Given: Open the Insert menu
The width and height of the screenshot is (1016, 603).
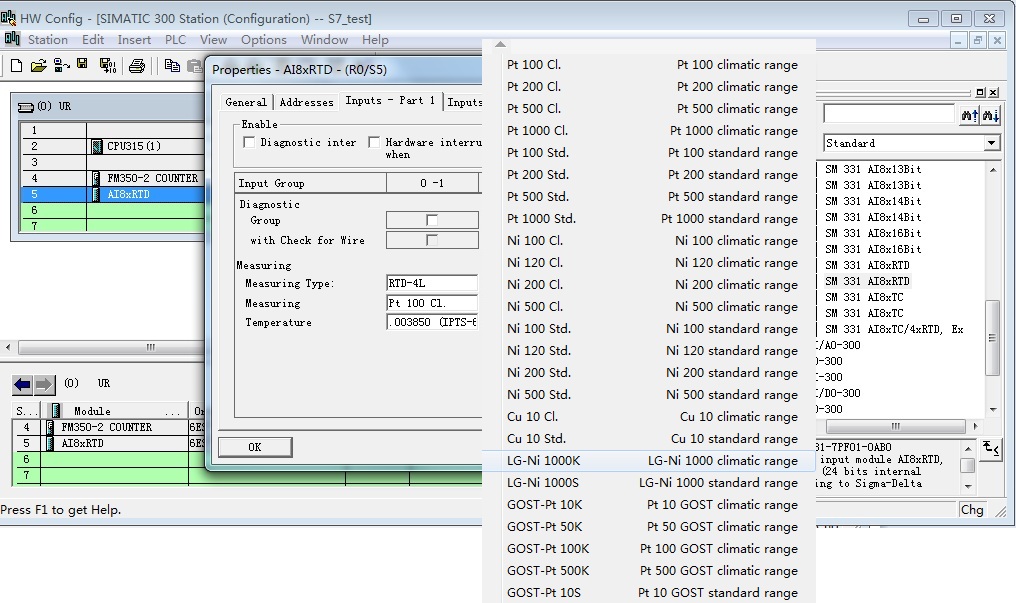Looking at the screenshot, I should [x=134, y=40].
